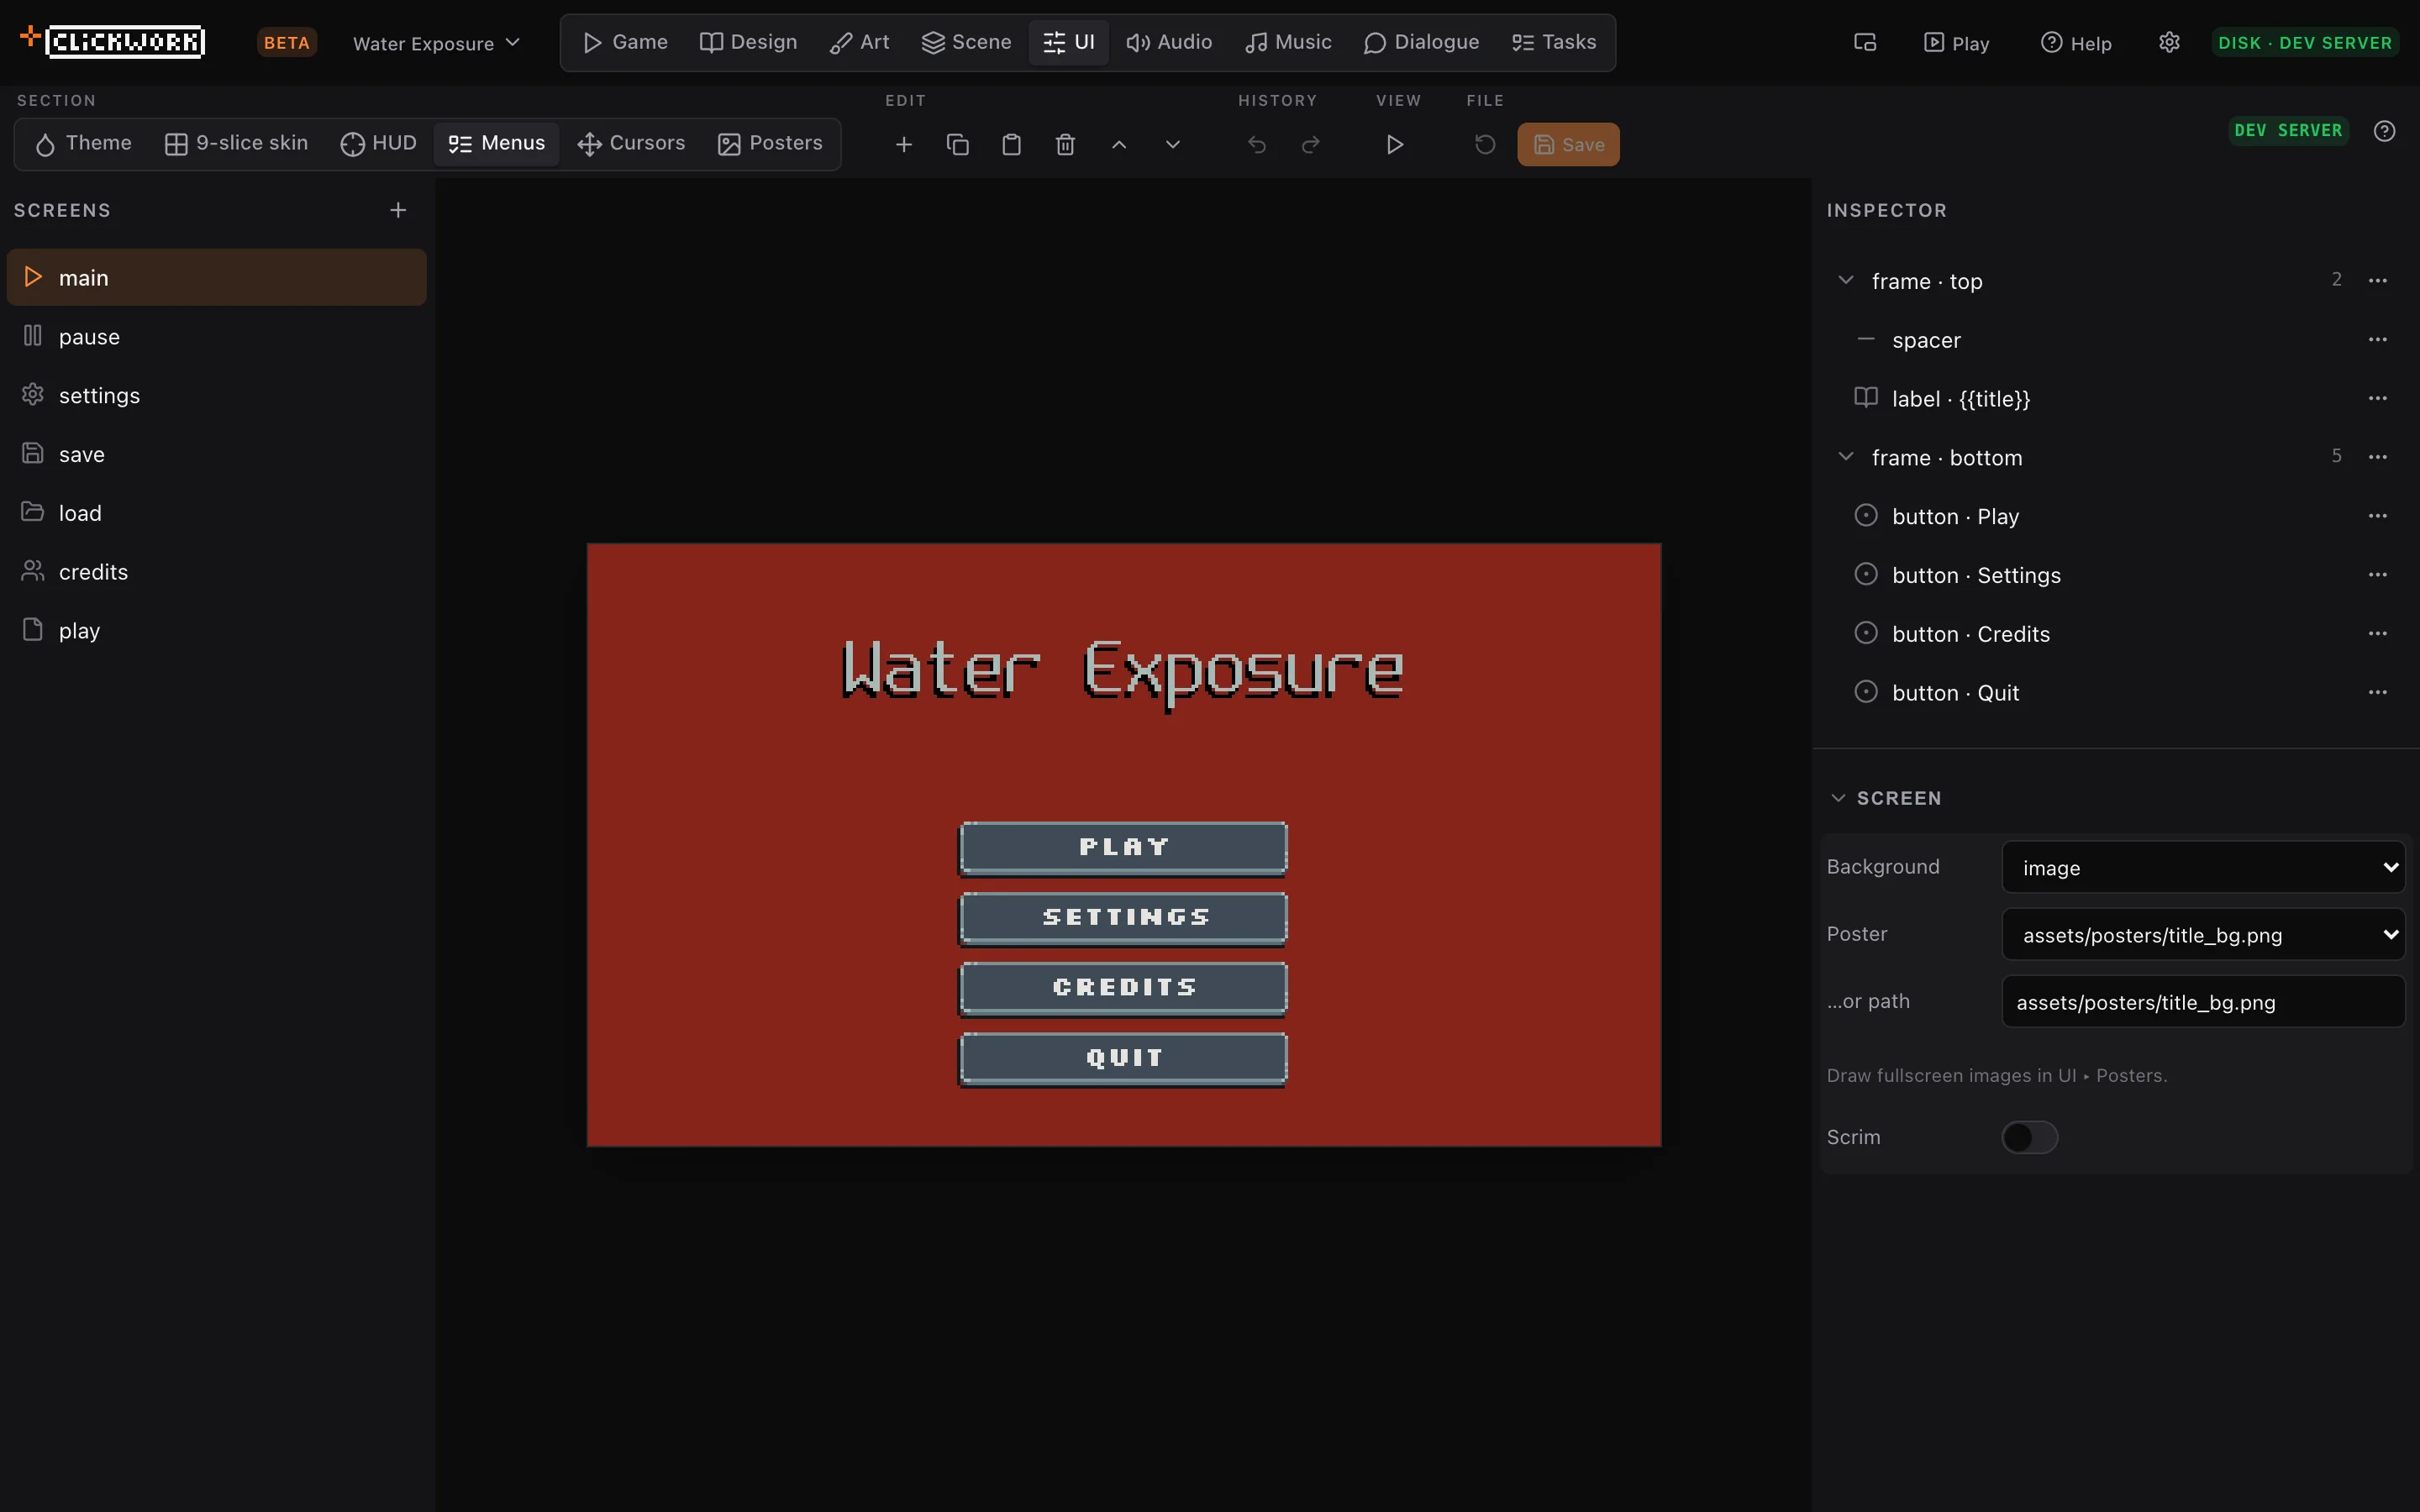Image resolution: width=2420 pixels, height=1512 pixels.
Task: Click the SETTINGS button in canvas preview
Action: 1123,918
